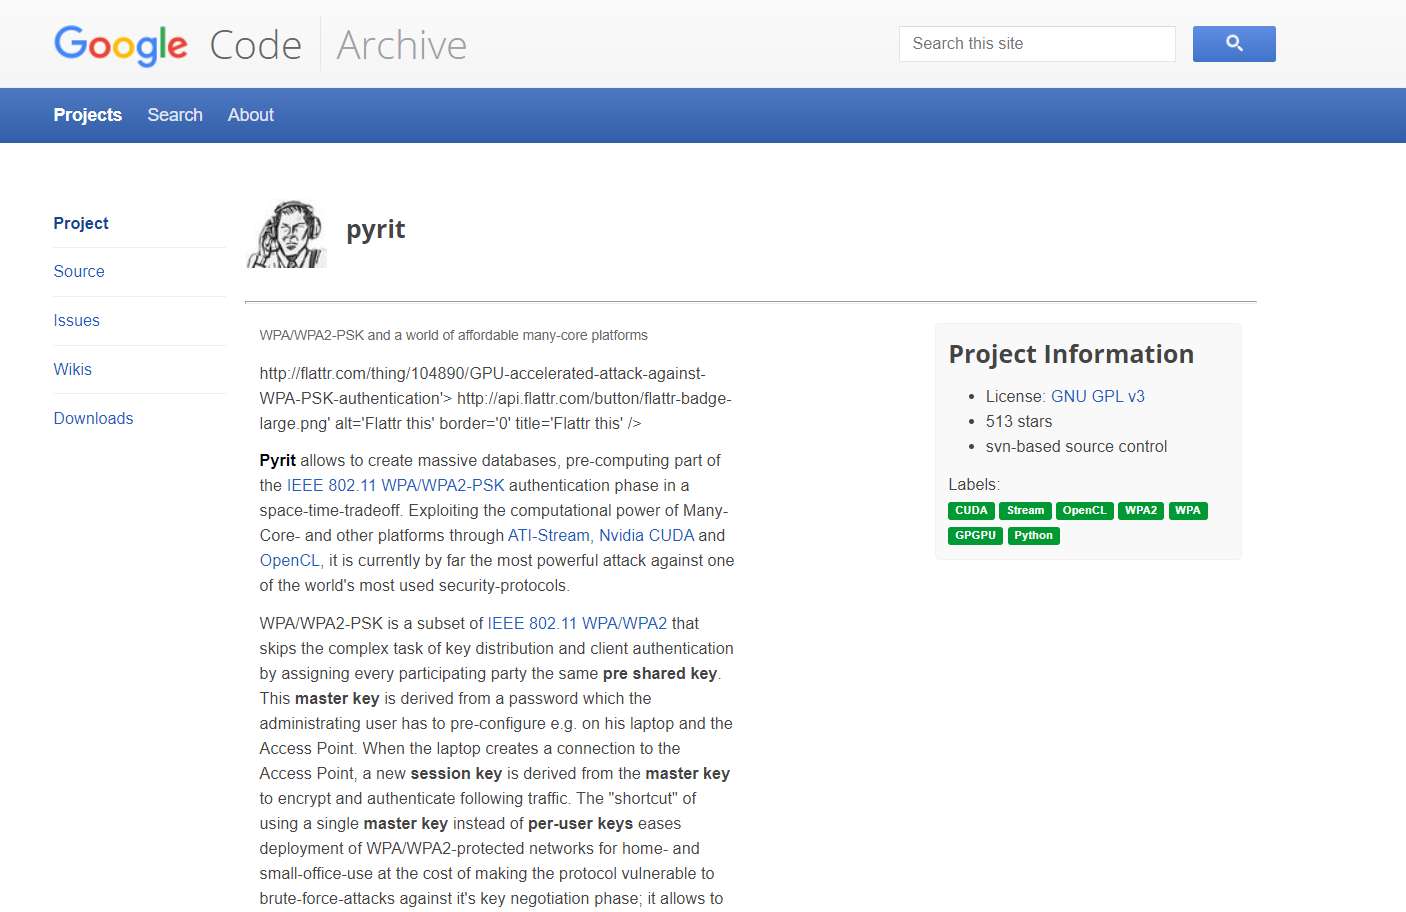The width and height of the screenshot is (1406, 912).
Task: Open the Issues sidebar section
Action: 77,320
